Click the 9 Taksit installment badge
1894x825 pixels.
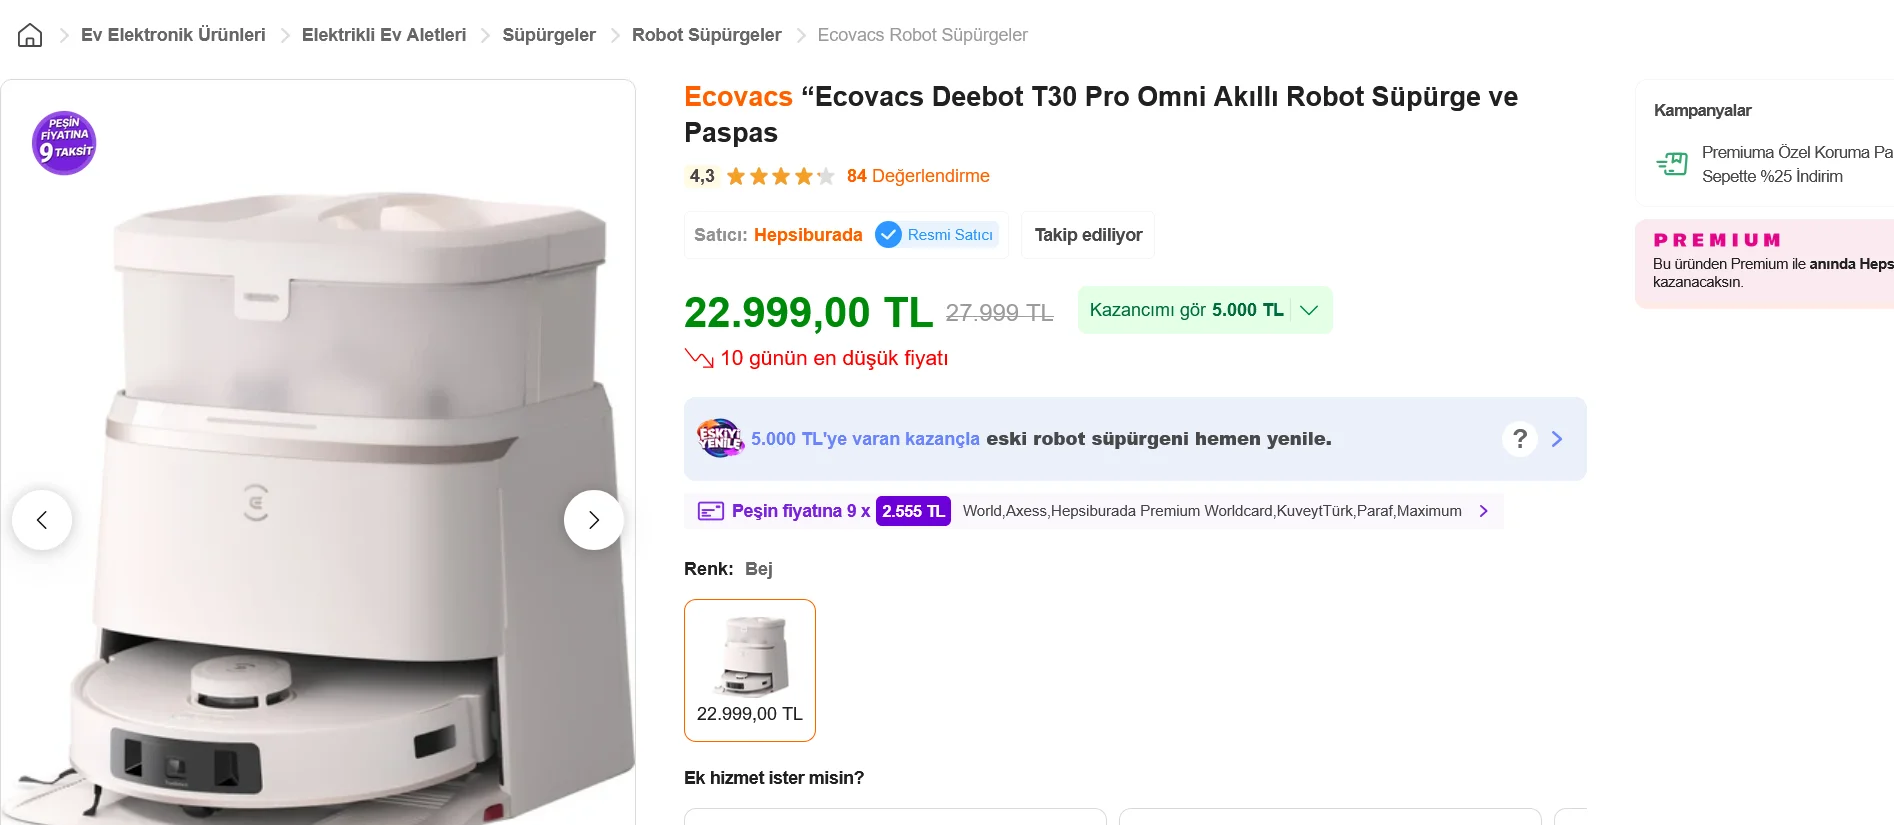coord(64,143)
